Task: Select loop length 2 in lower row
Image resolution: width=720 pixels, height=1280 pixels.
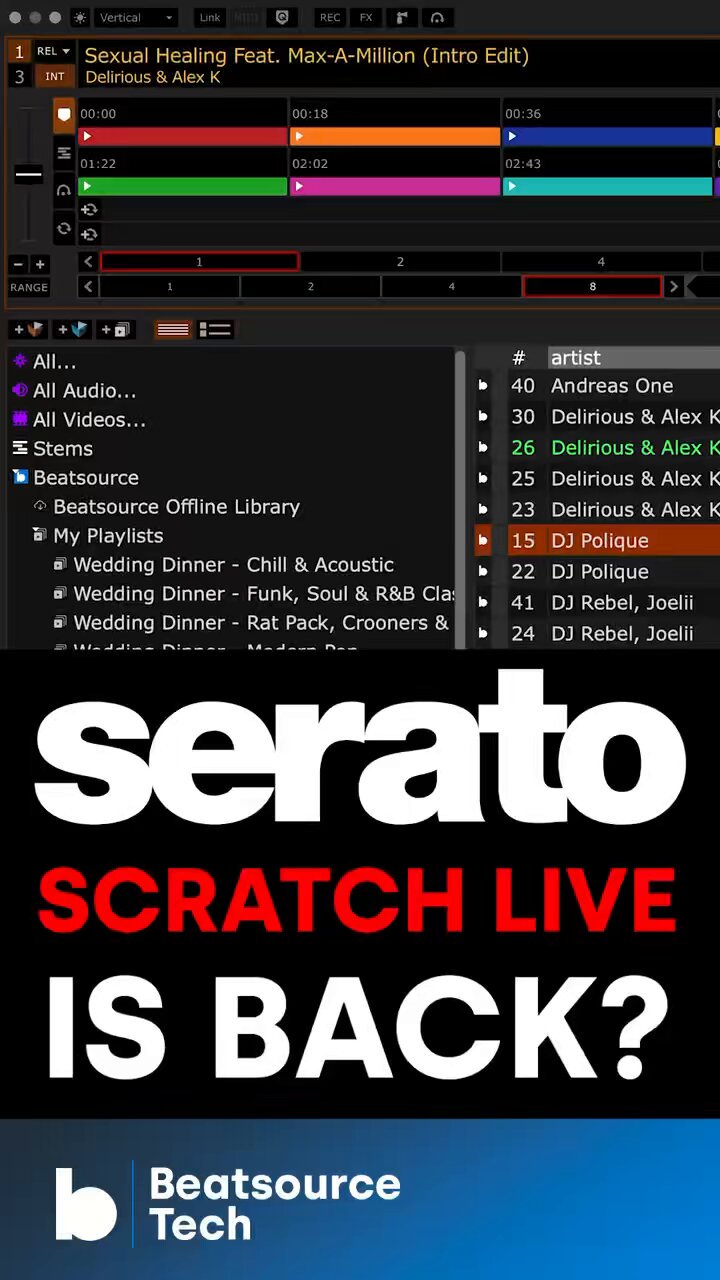Action: tap(310, 287)
